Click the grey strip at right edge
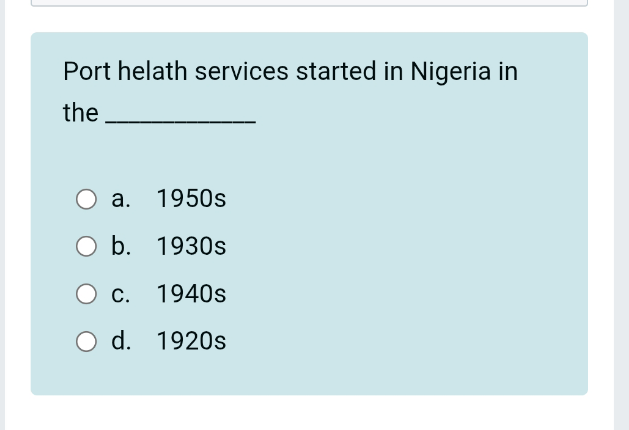Viewport: 629px width, 430px height. click(621, 215)
